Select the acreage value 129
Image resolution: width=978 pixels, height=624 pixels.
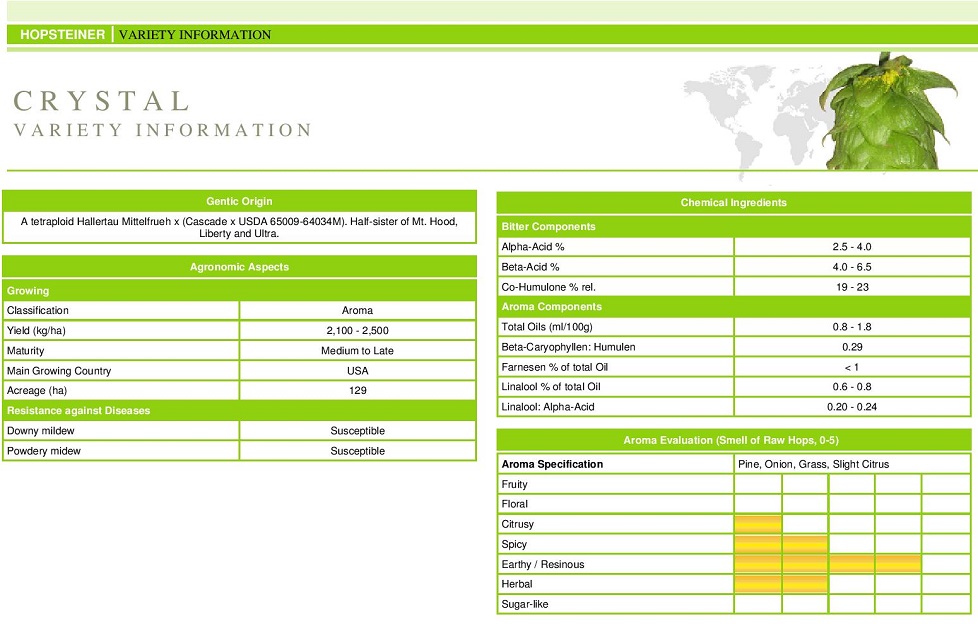click(357, 391)
